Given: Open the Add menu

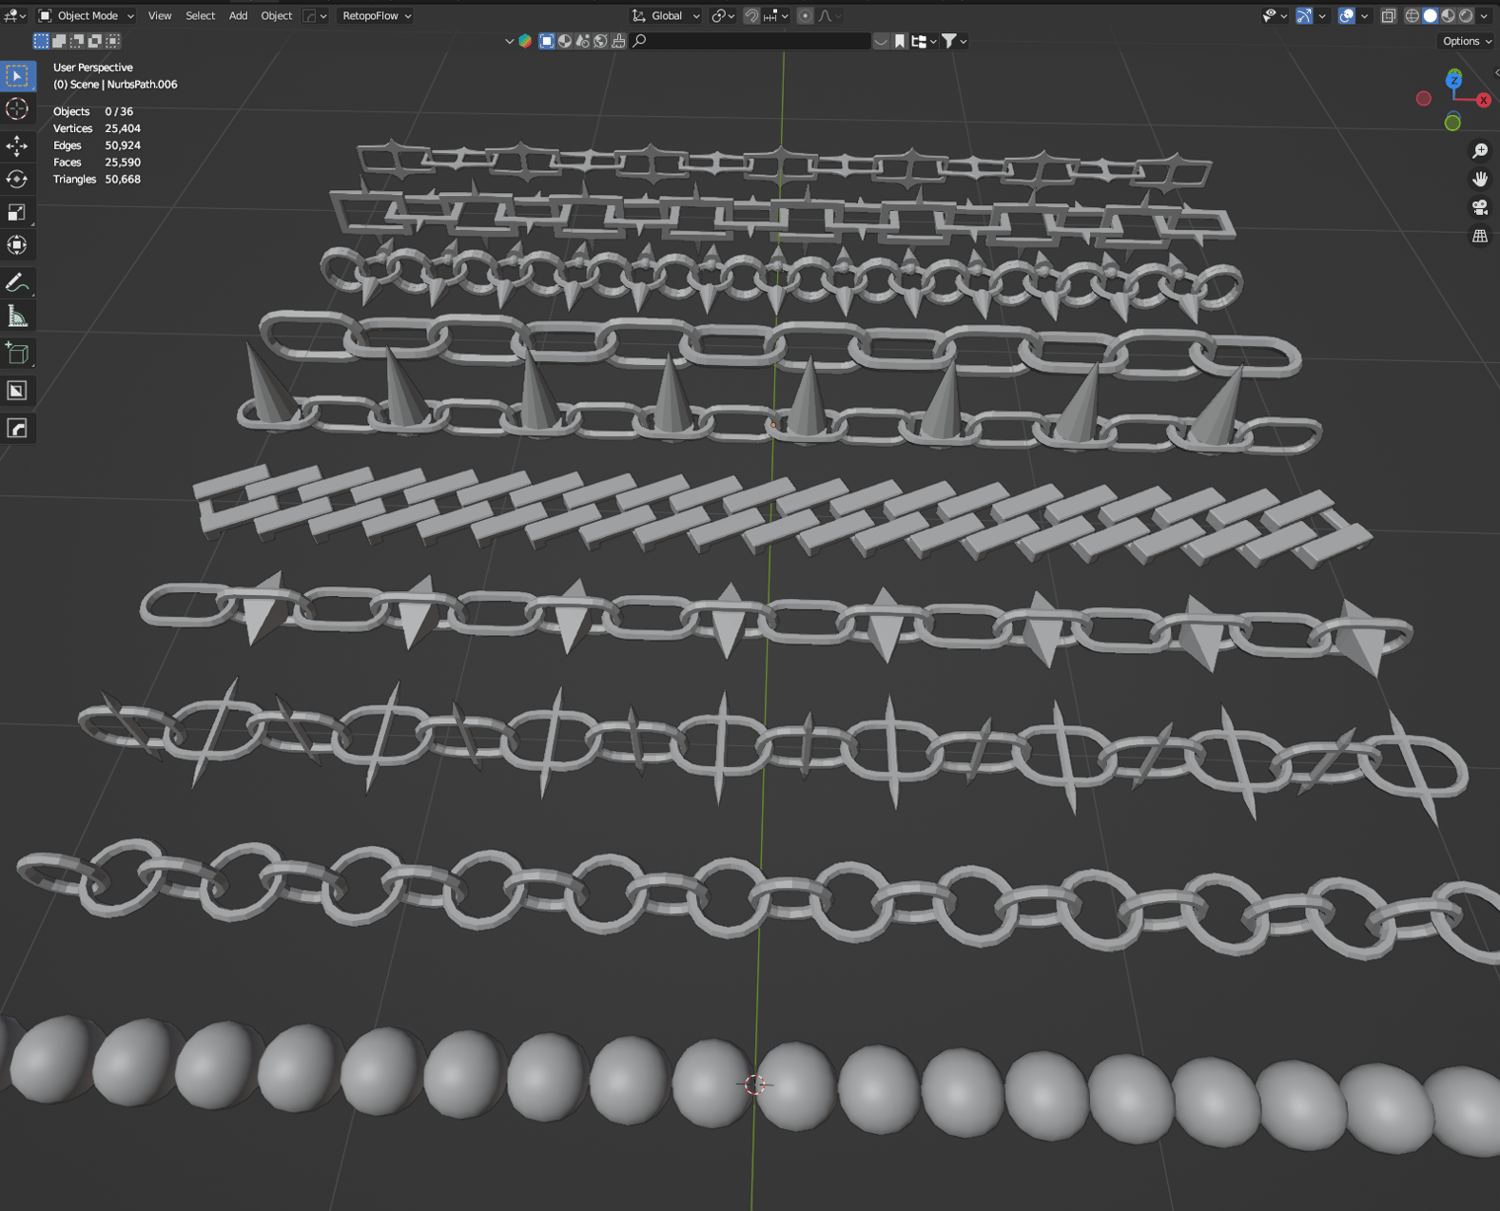Looking at the screenshot, I should [x=238, y=16].
